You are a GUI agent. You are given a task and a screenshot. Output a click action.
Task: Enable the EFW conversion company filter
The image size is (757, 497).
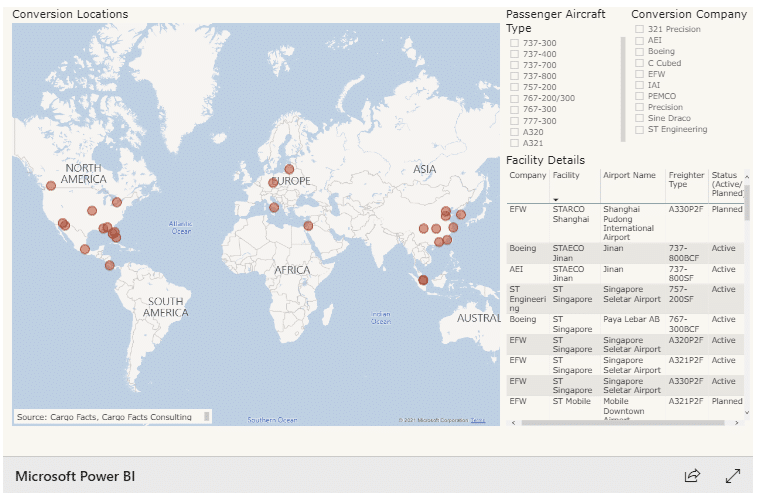[639, 74]
